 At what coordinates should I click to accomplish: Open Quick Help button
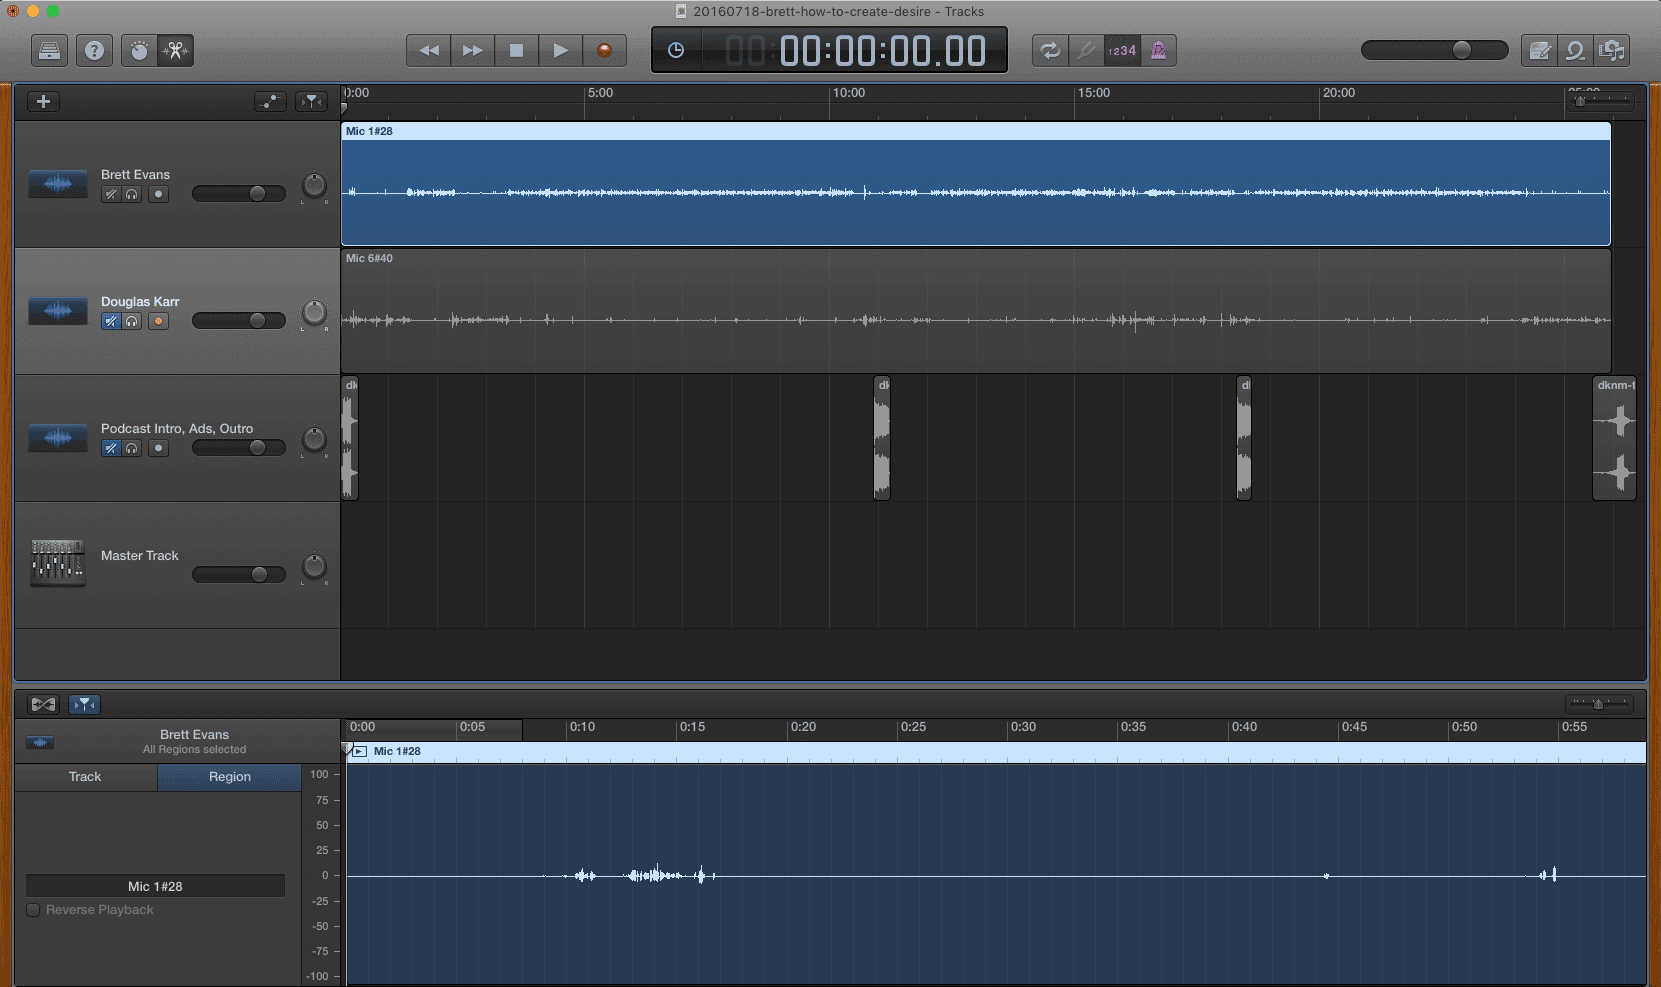coord(94,51)
